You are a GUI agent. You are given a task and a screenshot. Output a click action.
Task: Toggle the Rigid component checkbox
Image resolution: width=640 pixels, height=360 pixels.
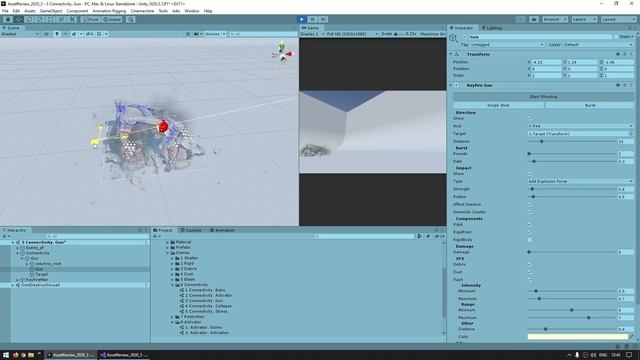(x=530, y=224)
